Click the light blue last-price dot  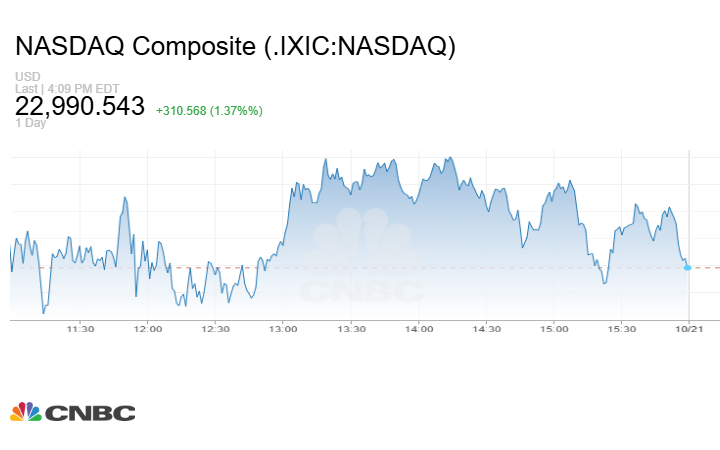pos(687,267)
